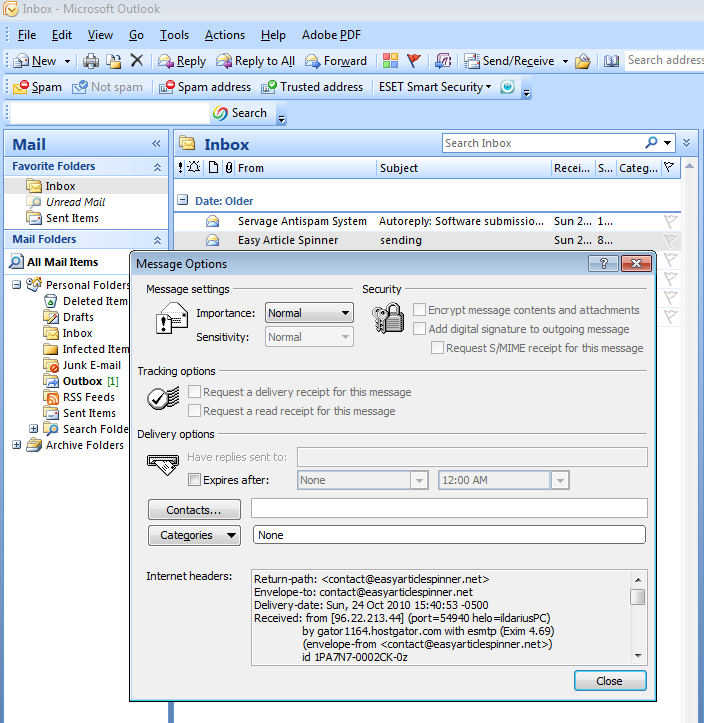Click the Search button with swirl icon
The height and width of the screenshot is (723, 704).
point(241,113)
